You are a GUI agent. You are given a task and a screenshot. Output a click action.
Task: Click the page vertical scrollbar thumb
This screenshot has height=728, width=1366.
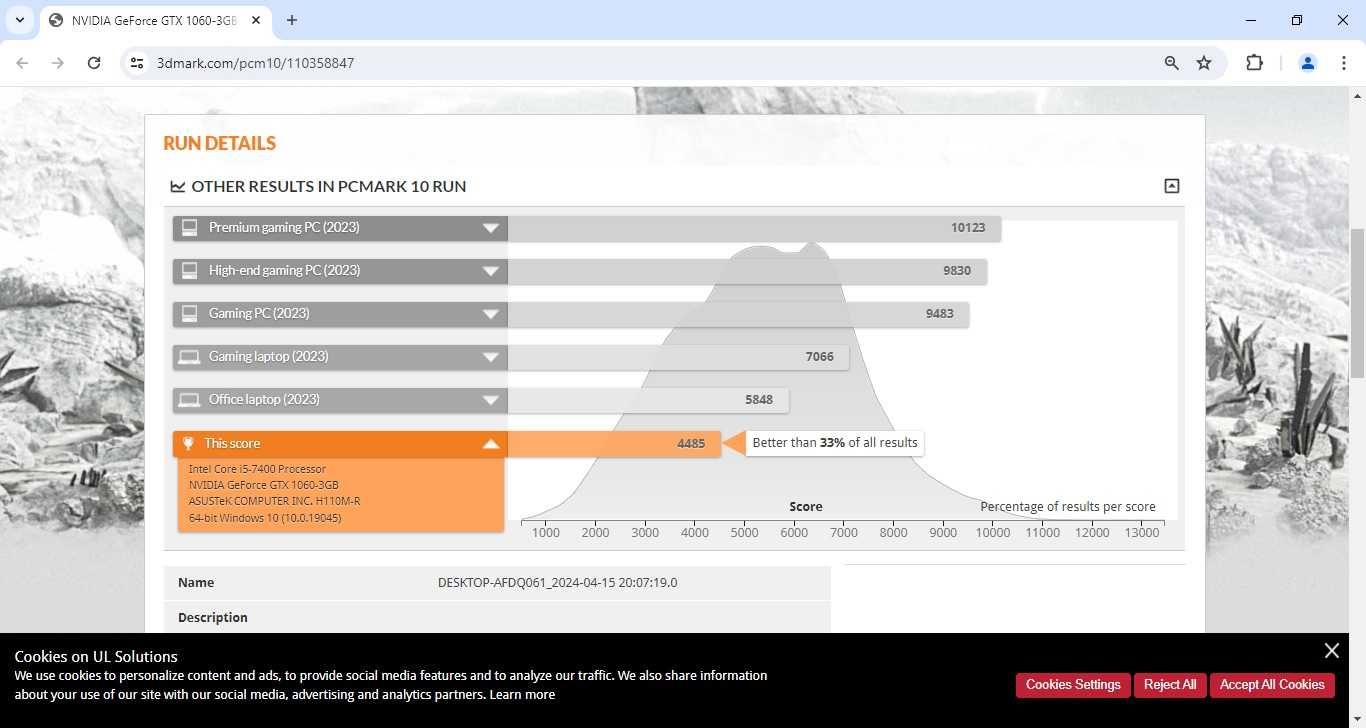(1357, 303)
